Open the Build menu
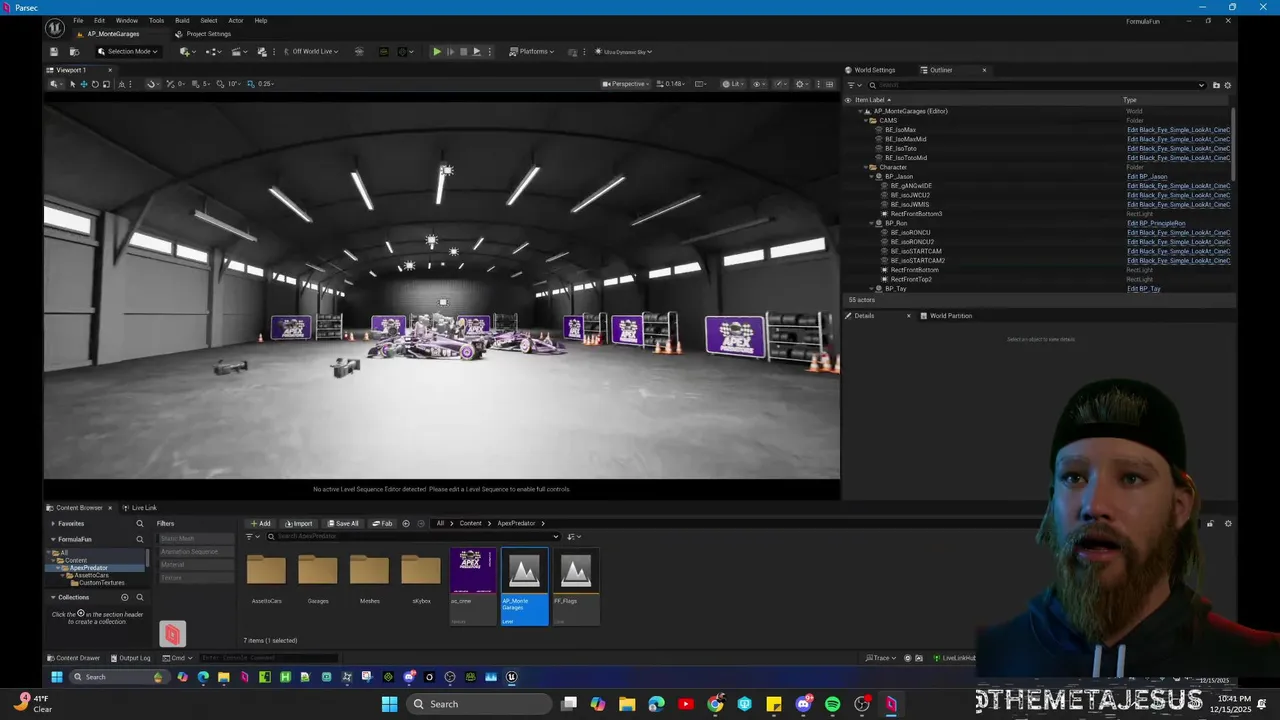The image size is (1280, 720). point(182,20)
